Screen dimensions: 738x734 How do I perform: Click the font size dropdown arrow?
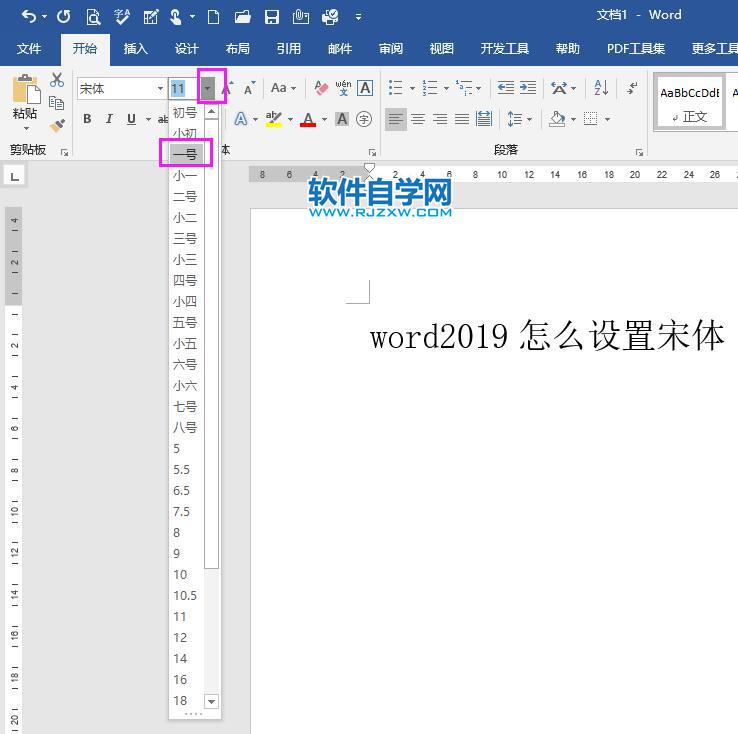click(207, 88)
